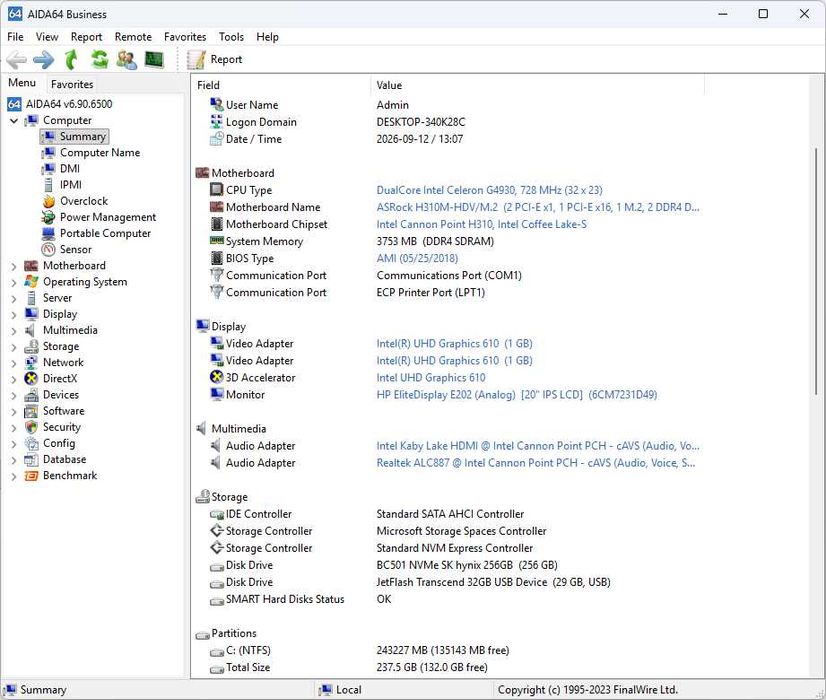The image size is (826, 700).
Task: Expand the Operating System tree node
Action: point(14,283)
